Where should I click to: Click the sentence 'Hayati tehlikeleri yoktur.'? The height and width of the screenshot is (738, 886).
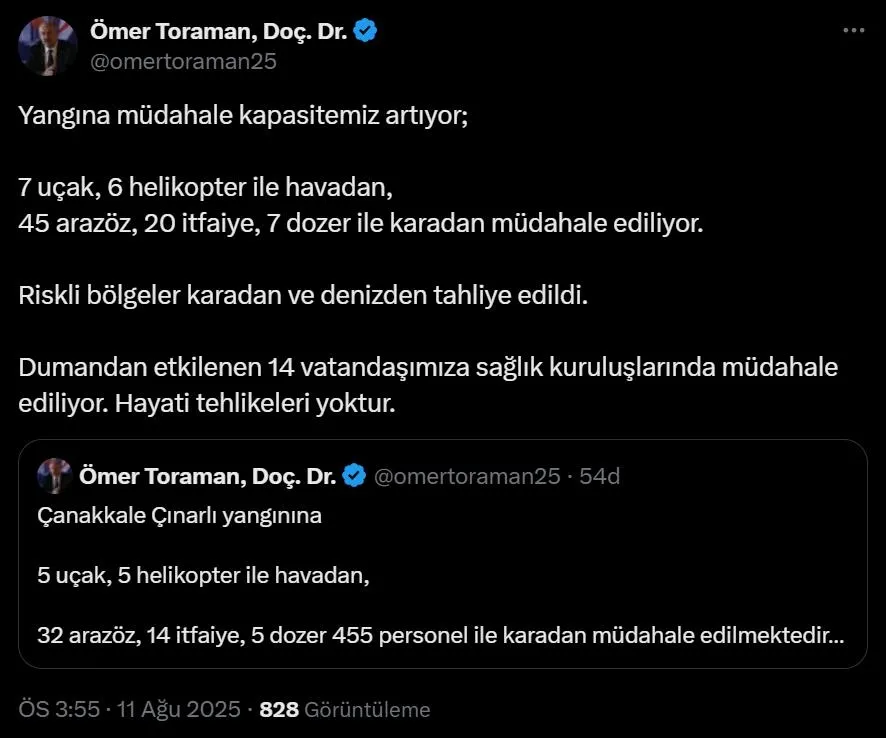click(255, 403)
